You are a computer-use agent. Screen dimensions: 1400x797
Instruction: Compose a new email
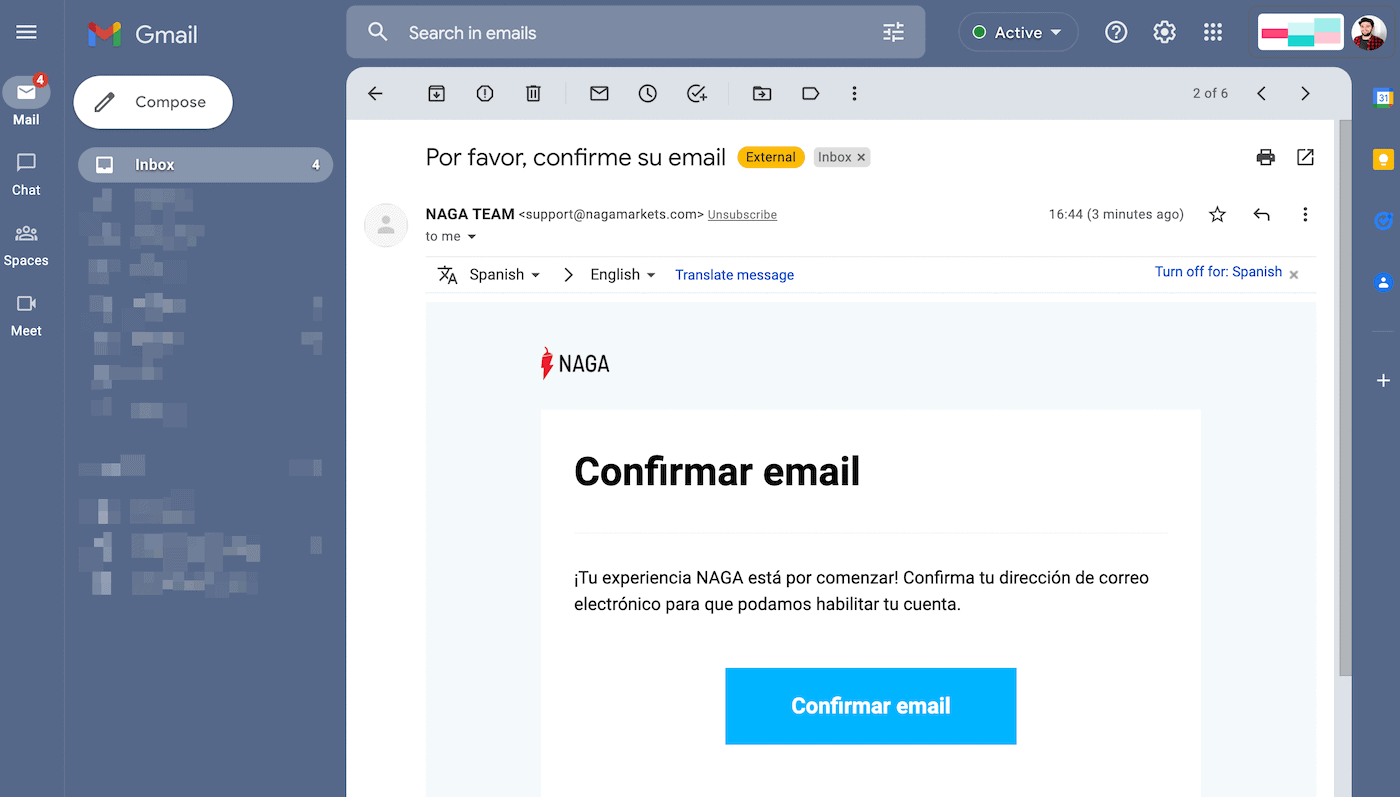(153, 102)
